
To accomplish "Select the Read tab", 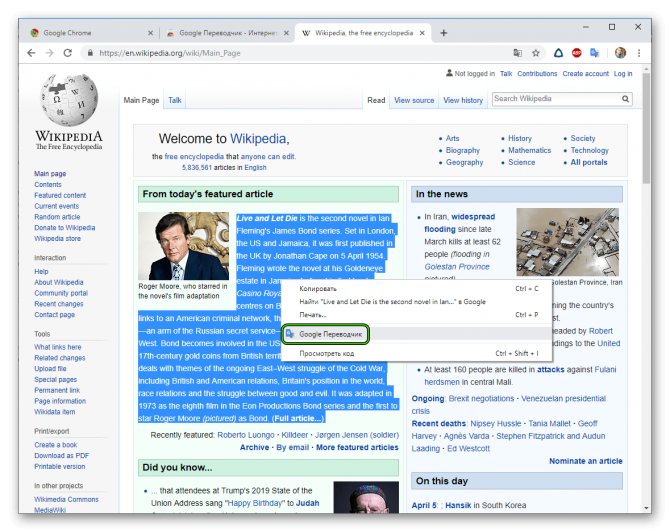I will click(x=376, y=100).
